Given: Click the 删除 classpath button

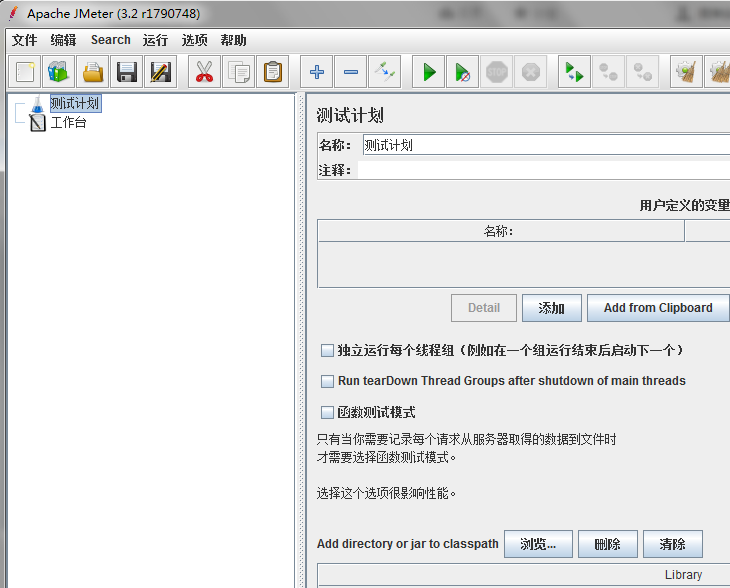Looking at the screenshot, I should click(x=608, y=544).
